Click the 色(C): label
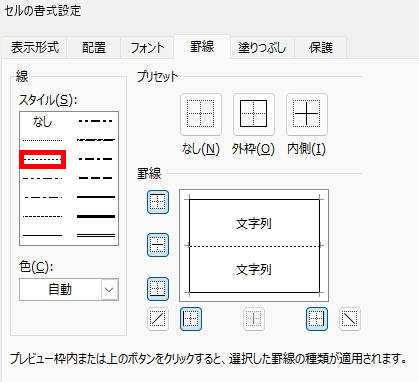 [36, 267]
